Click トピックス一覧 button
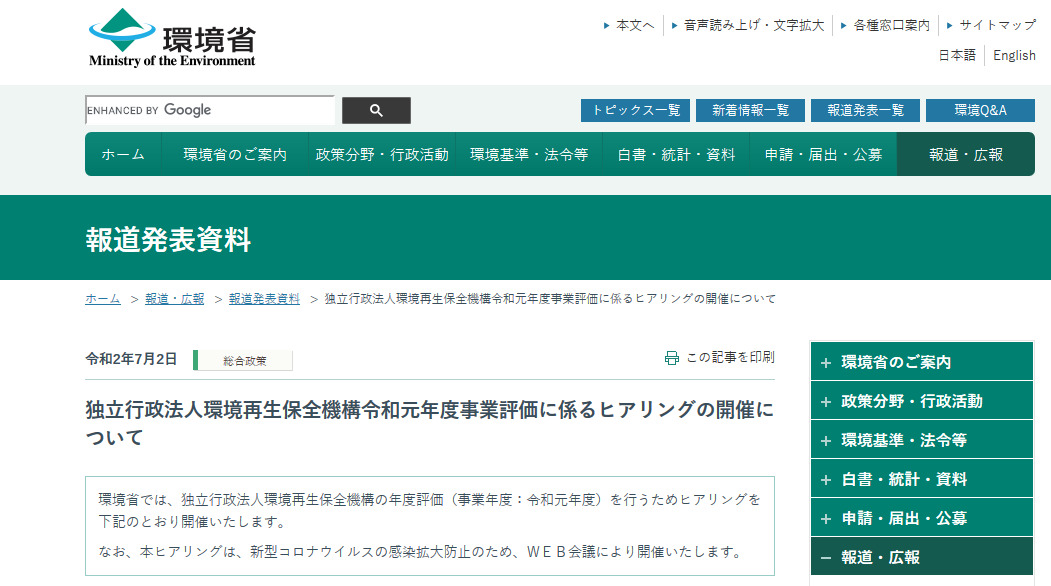Screen dimensions: 1051x586 click(x=635, y=111)
